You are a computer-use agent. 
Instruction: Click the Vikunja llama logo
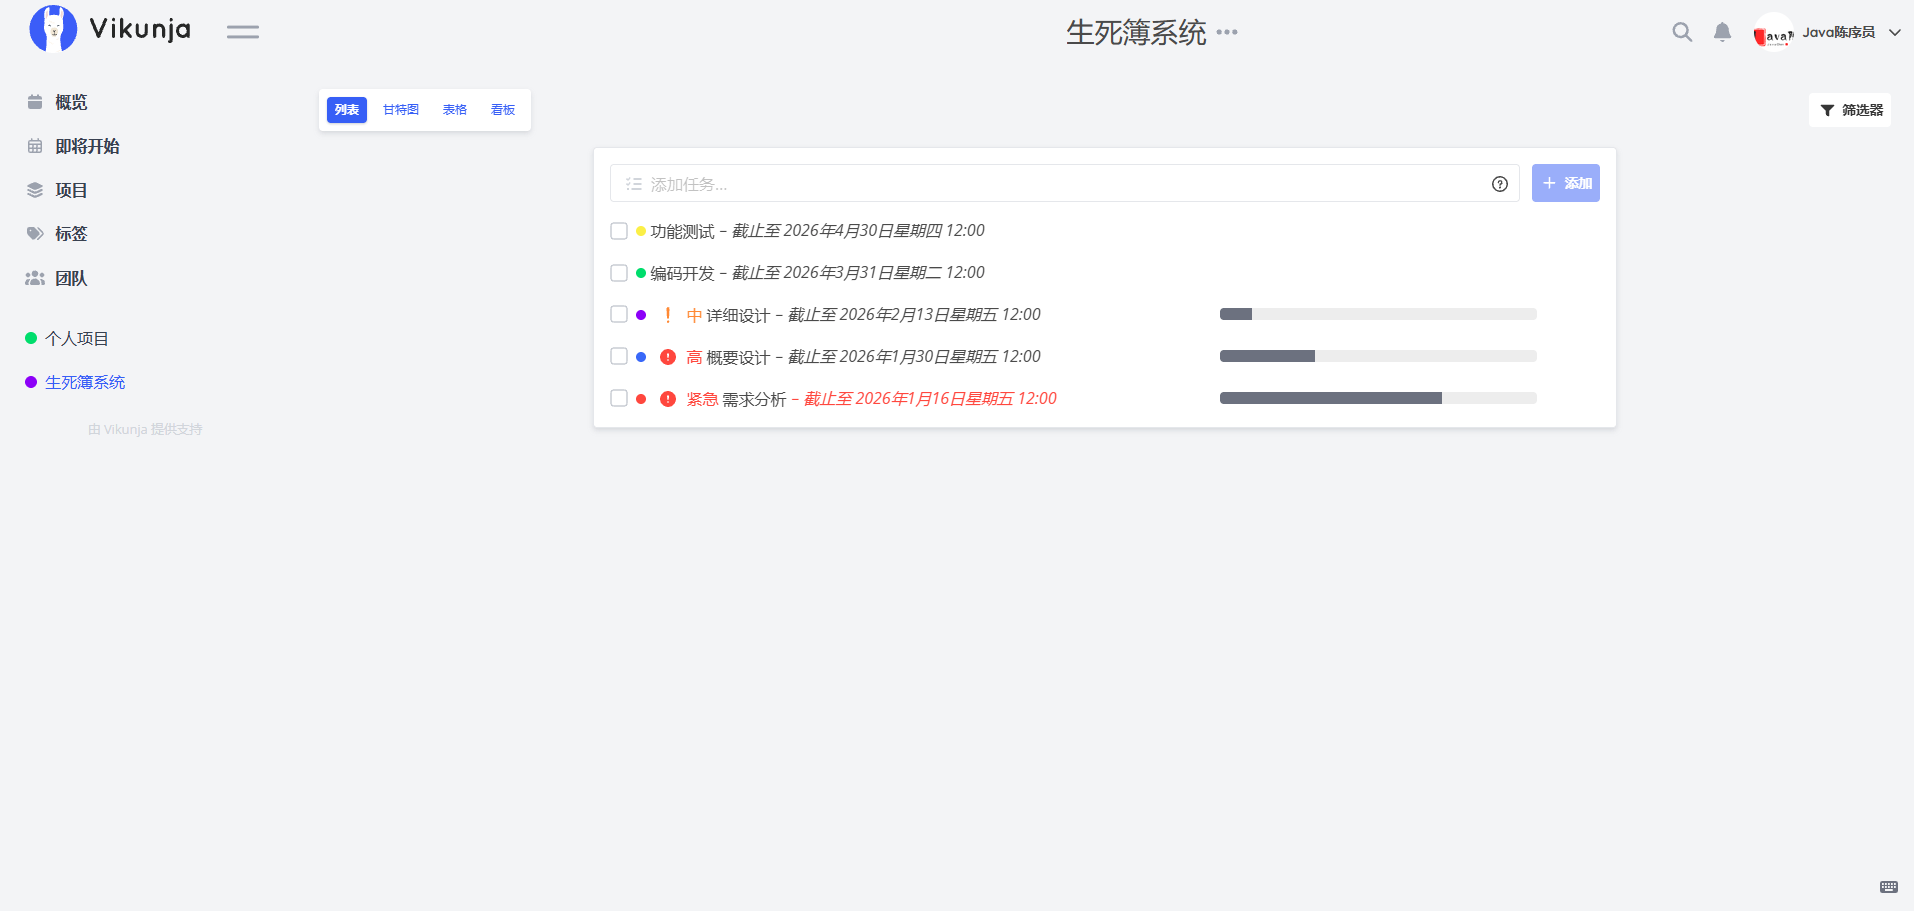pyautogui.click(x=54, y=29)
